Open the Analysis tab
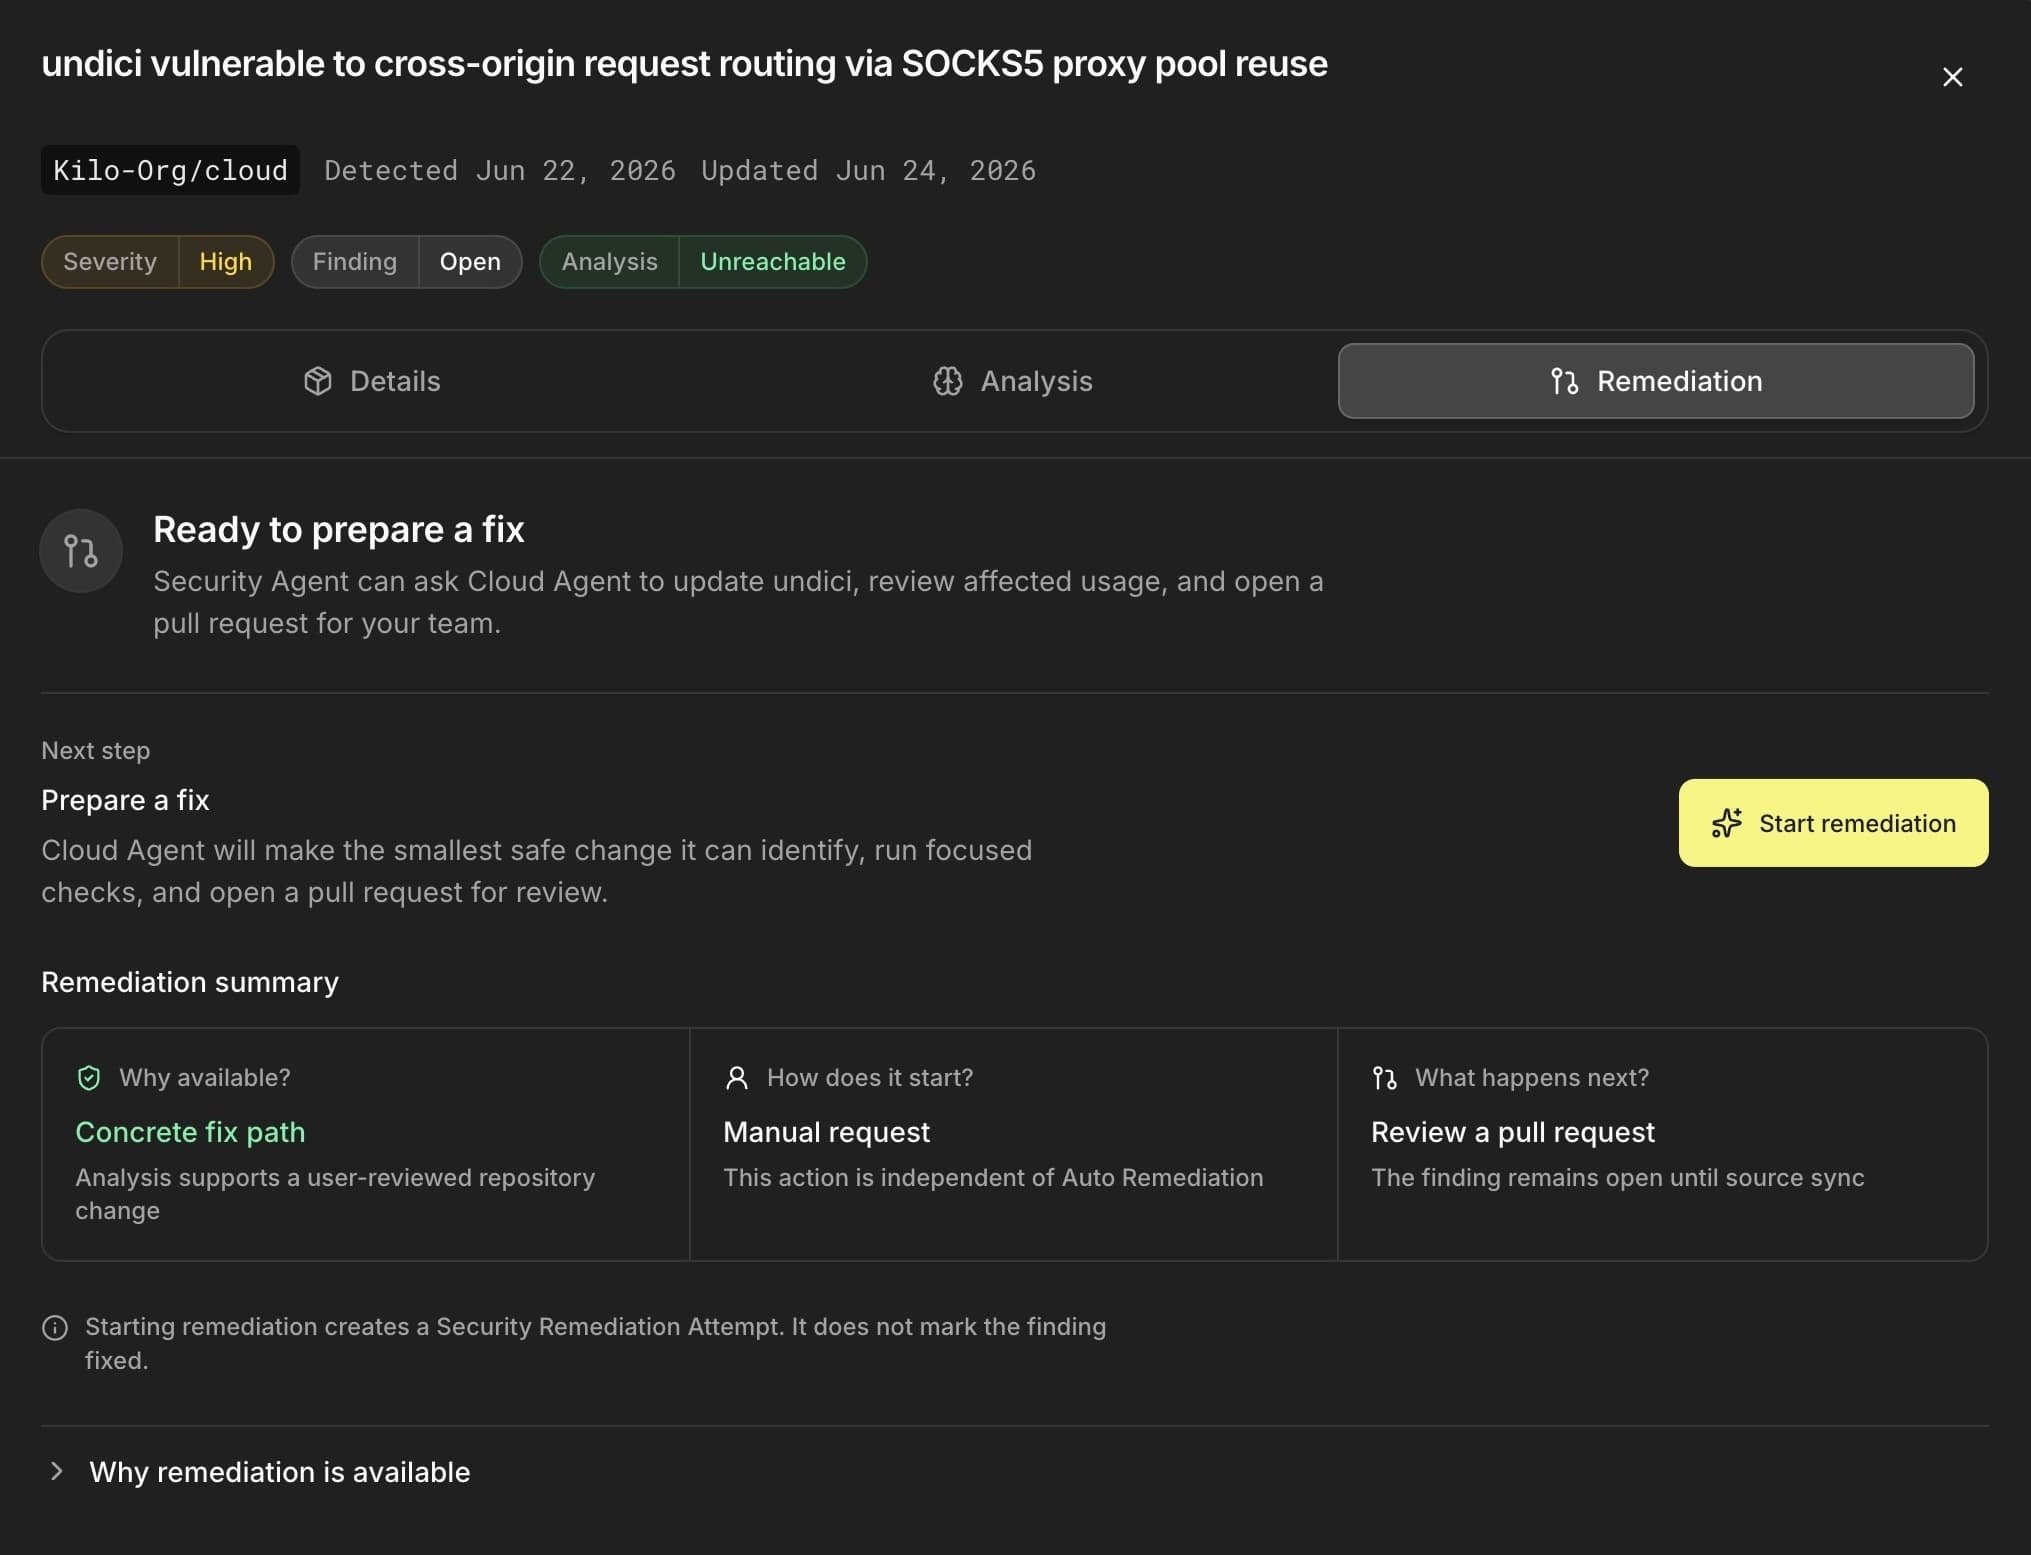Viewport: 2031px width, 1555px height. coord(1012,381)
